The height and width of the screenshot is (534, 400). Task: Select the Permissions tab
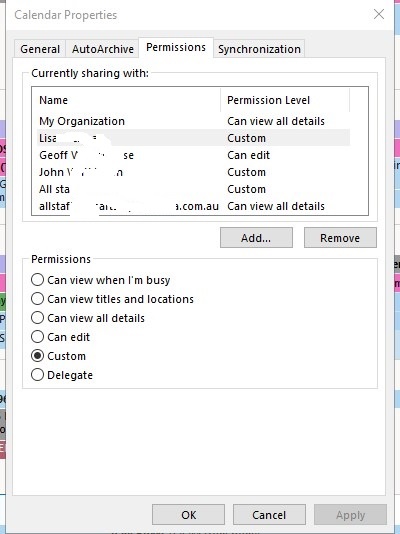[176, 47]
